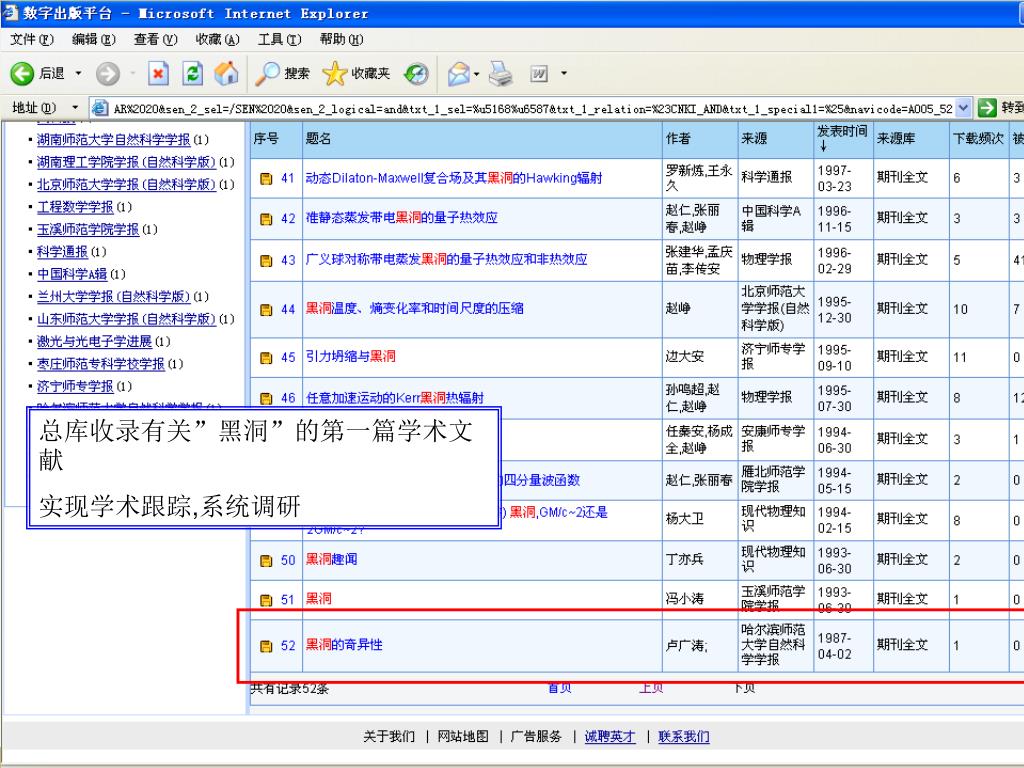The height and width of the screenshot is (768, 1024).
Task: Open 湖南师范大学自然科学学报 journal link
Action: point(114,140)
